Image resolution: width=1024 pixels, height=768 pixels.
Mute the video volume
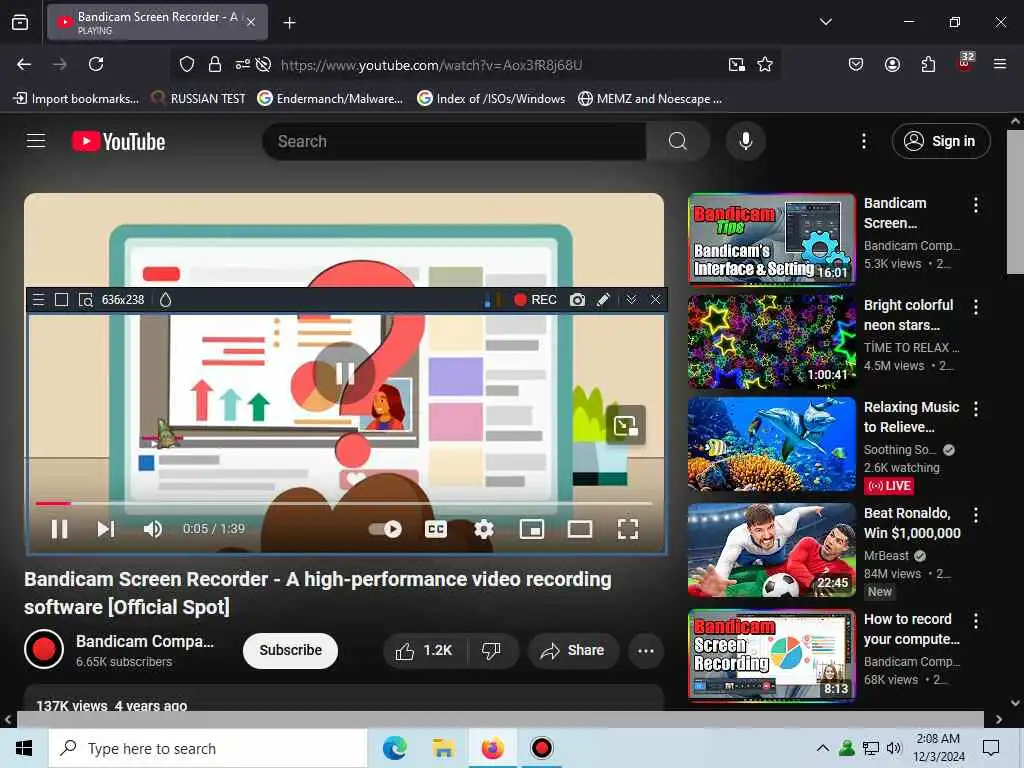tap(152, 529)
